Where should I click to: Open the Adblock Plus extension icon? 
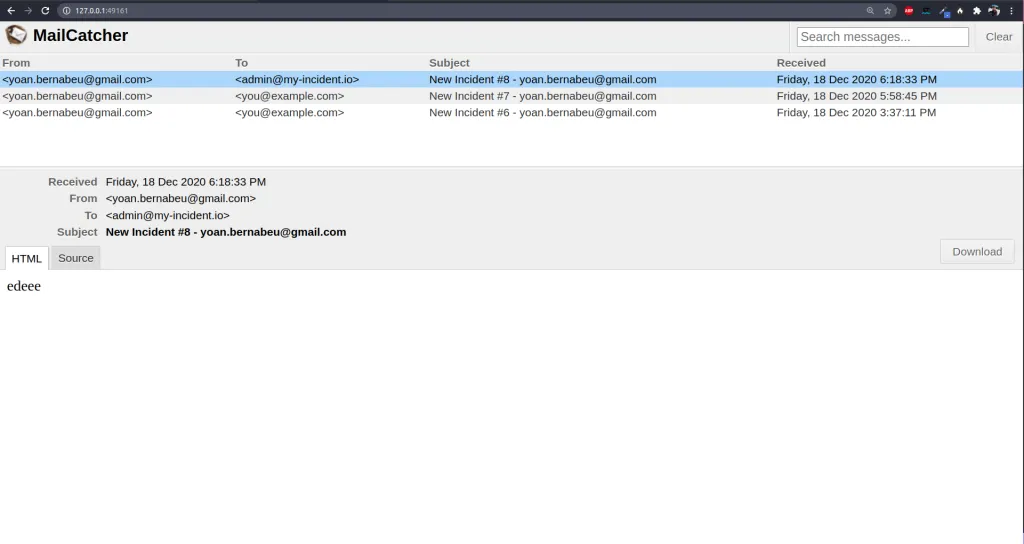tap(909, 10)
